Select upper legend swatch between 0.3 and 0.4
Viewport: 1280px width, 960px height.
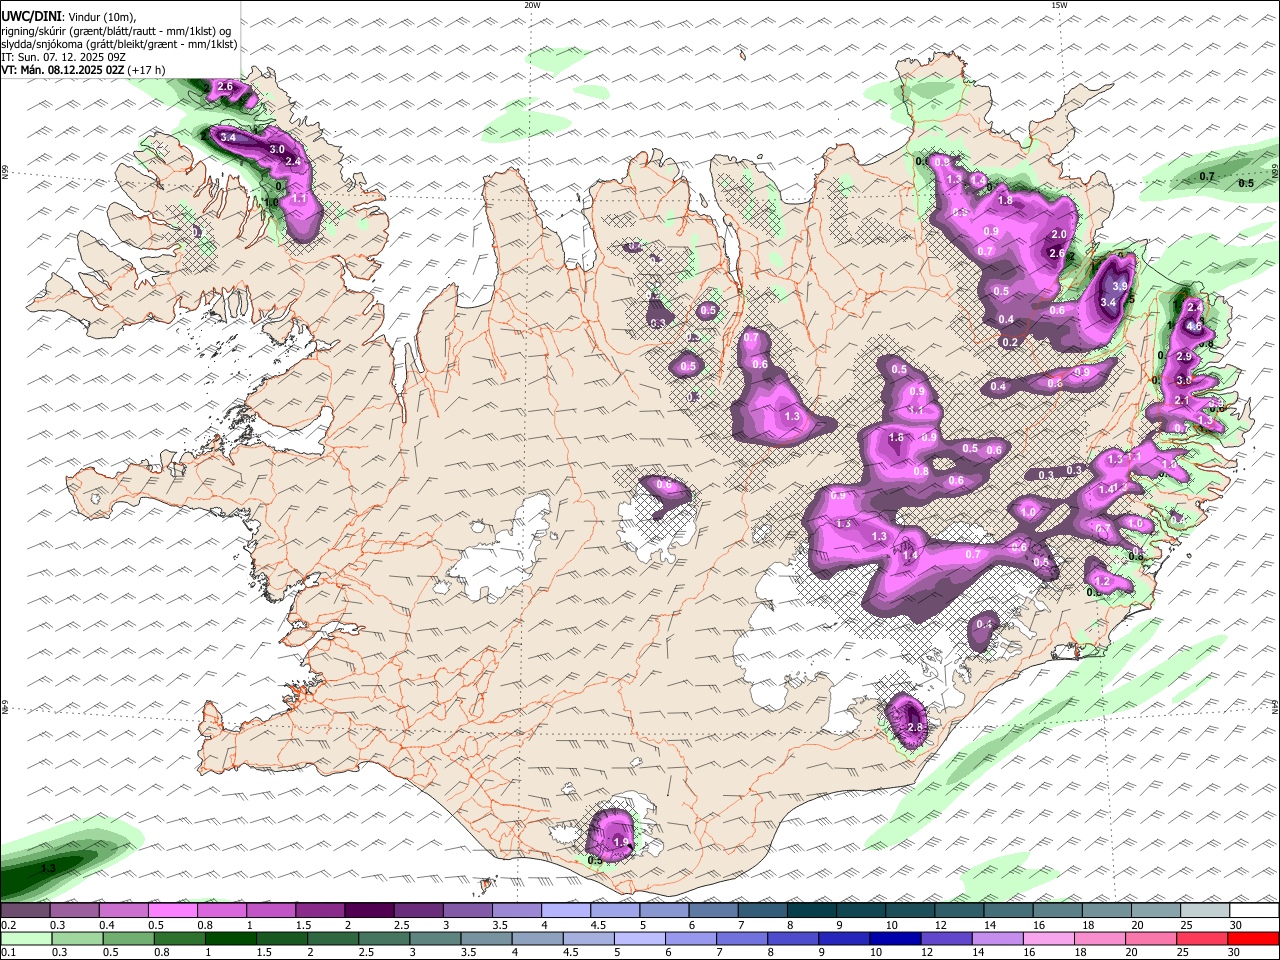(x=74, y=910)
